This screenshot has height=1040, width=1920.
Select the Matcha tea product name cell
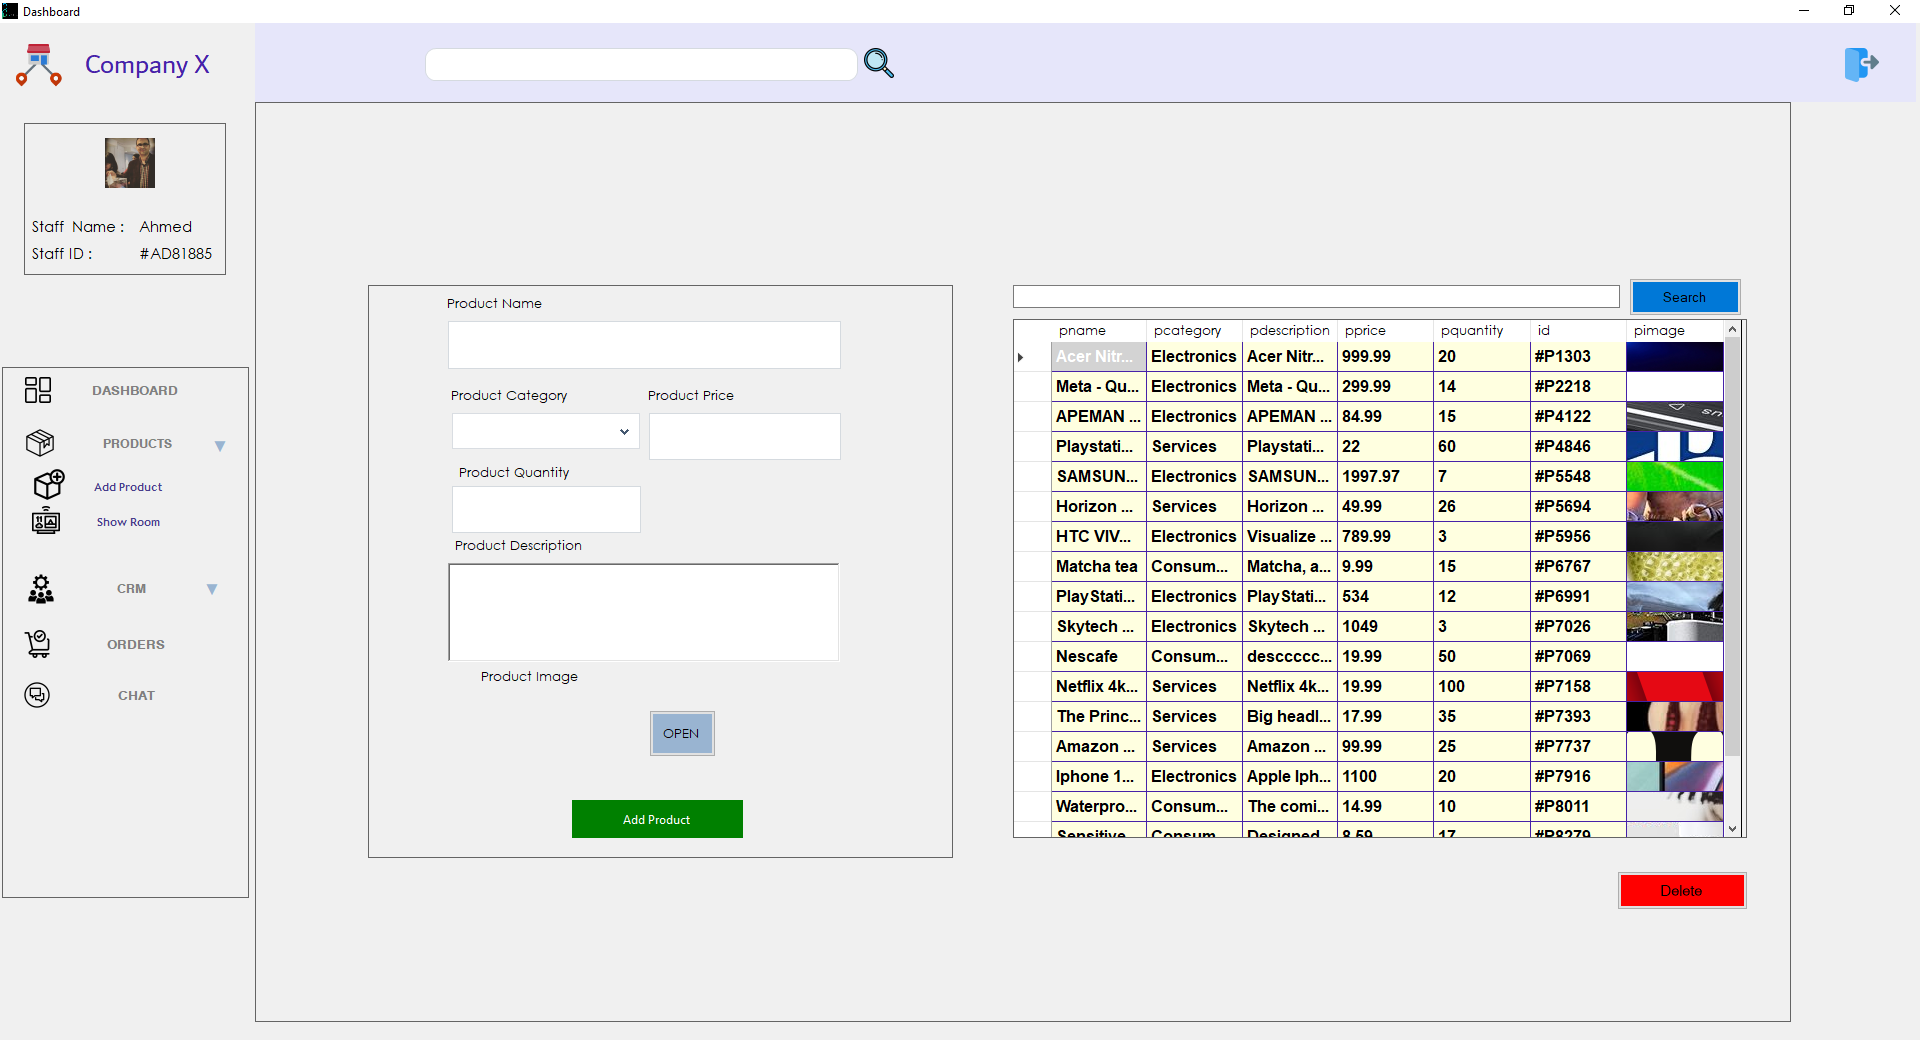coord(1098,567)
